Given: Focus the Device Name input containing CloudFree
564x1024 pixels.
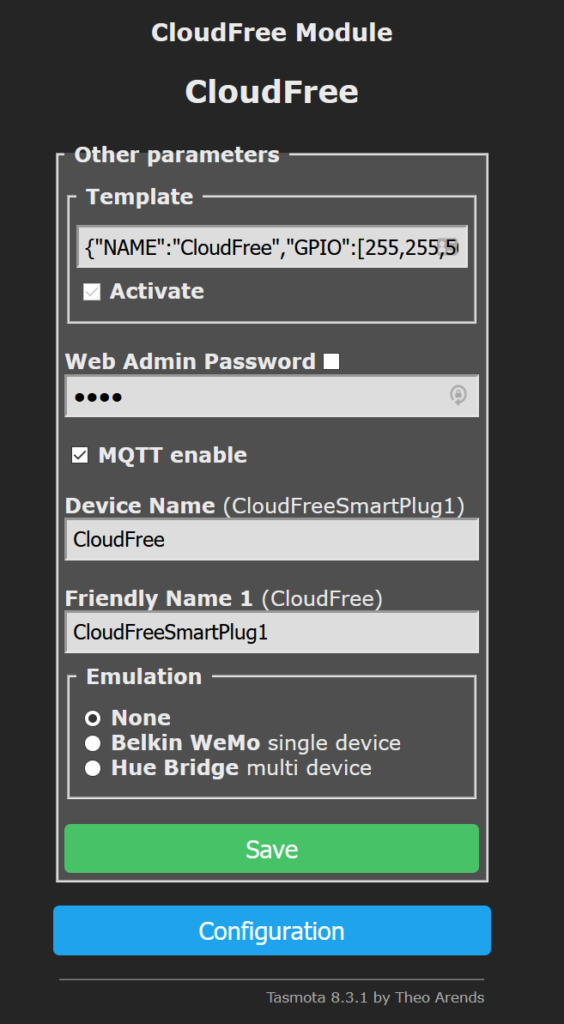Looking at the screenshot, I should coord(272,539).
